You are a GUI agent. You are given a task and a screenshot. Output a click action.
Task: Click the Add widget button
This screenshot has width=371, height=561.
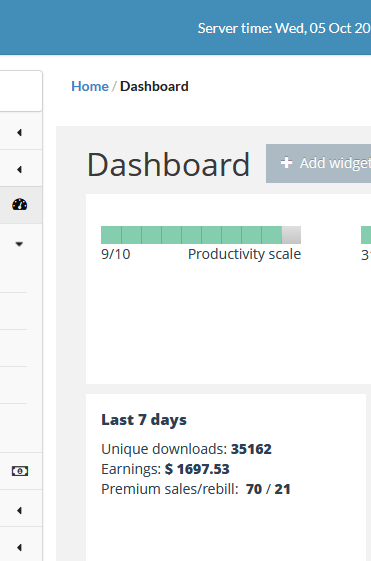[x=318, y=164]
